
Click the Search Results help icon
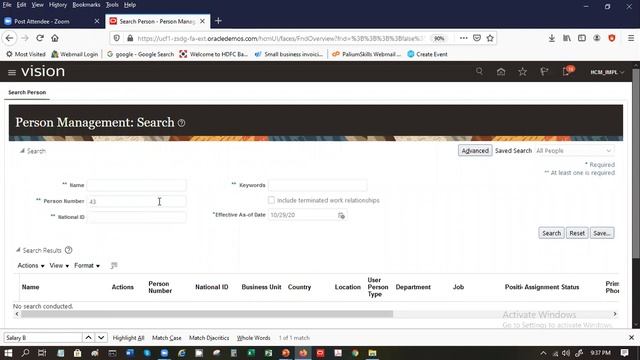click(69, 250)
